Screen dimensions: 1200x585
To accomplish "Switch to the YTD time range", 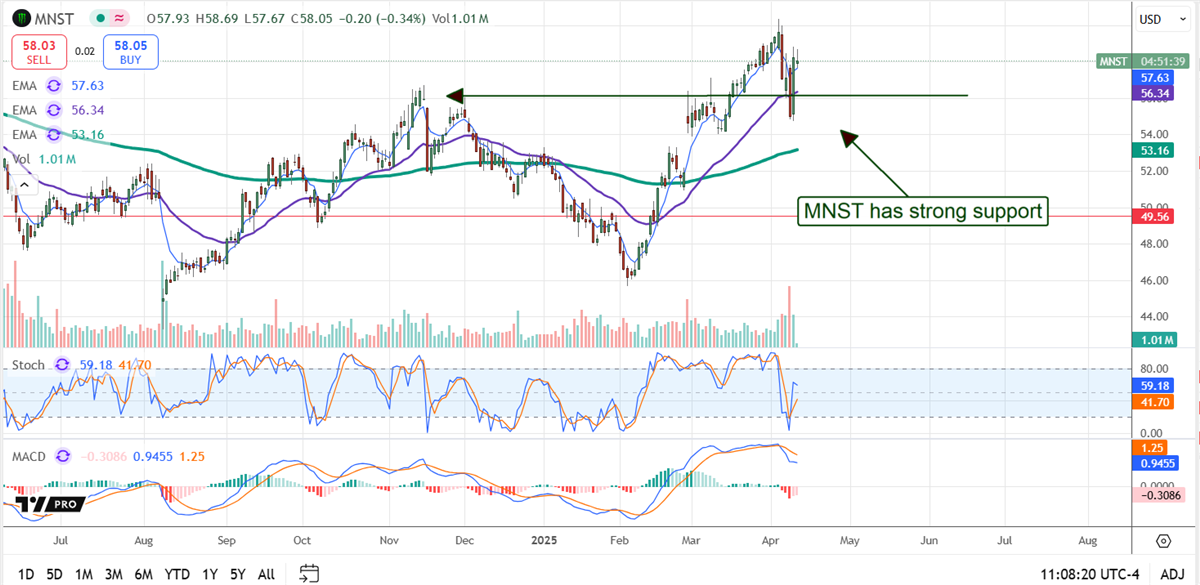I will [x=176, y=574].
